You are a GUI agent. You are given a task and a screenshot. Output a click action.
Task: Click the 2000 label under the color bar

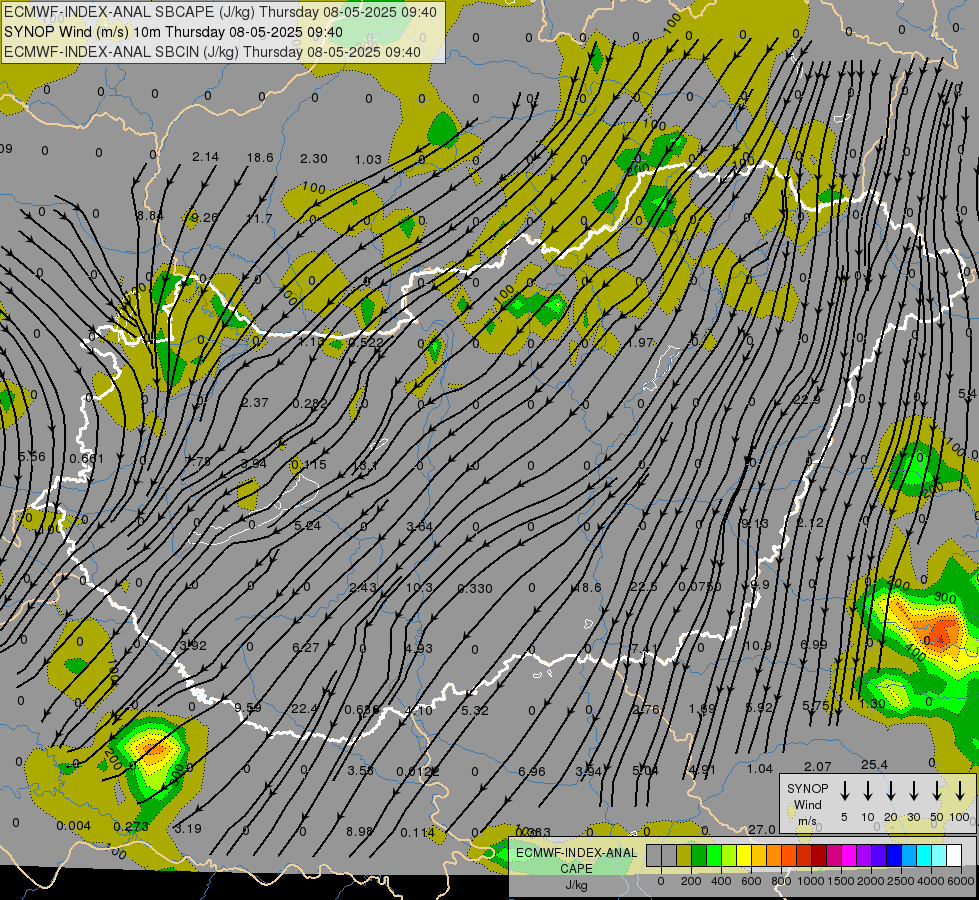[x=871, y=881]
